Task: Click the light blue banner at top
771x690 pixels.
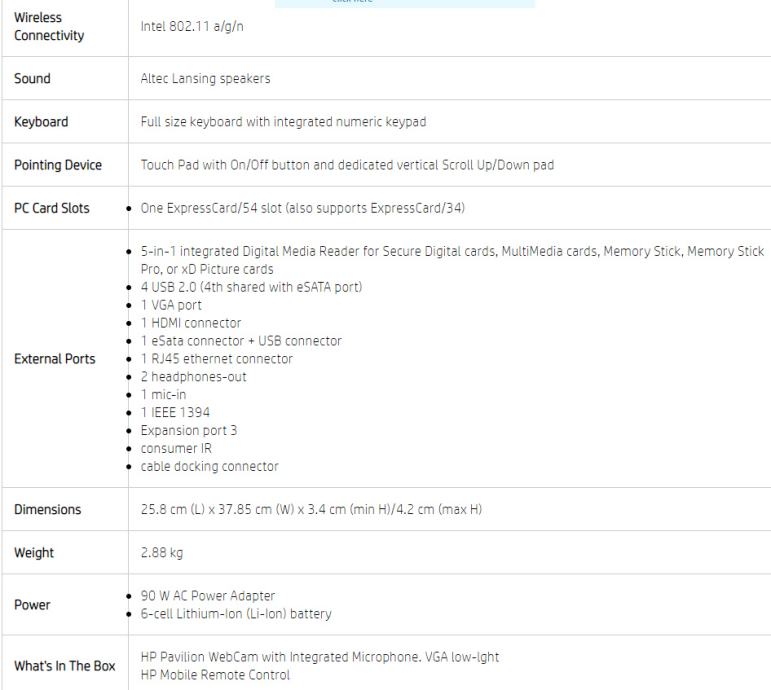Action: [x=404, y=3]
